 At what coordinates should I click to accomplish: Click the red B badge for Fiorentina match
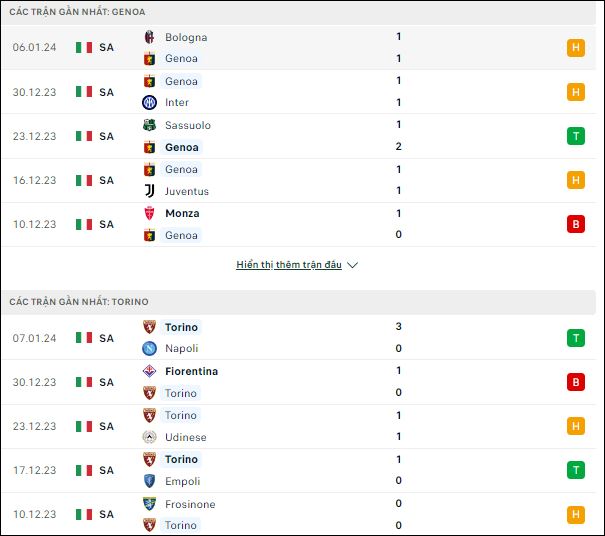[576, 382]
